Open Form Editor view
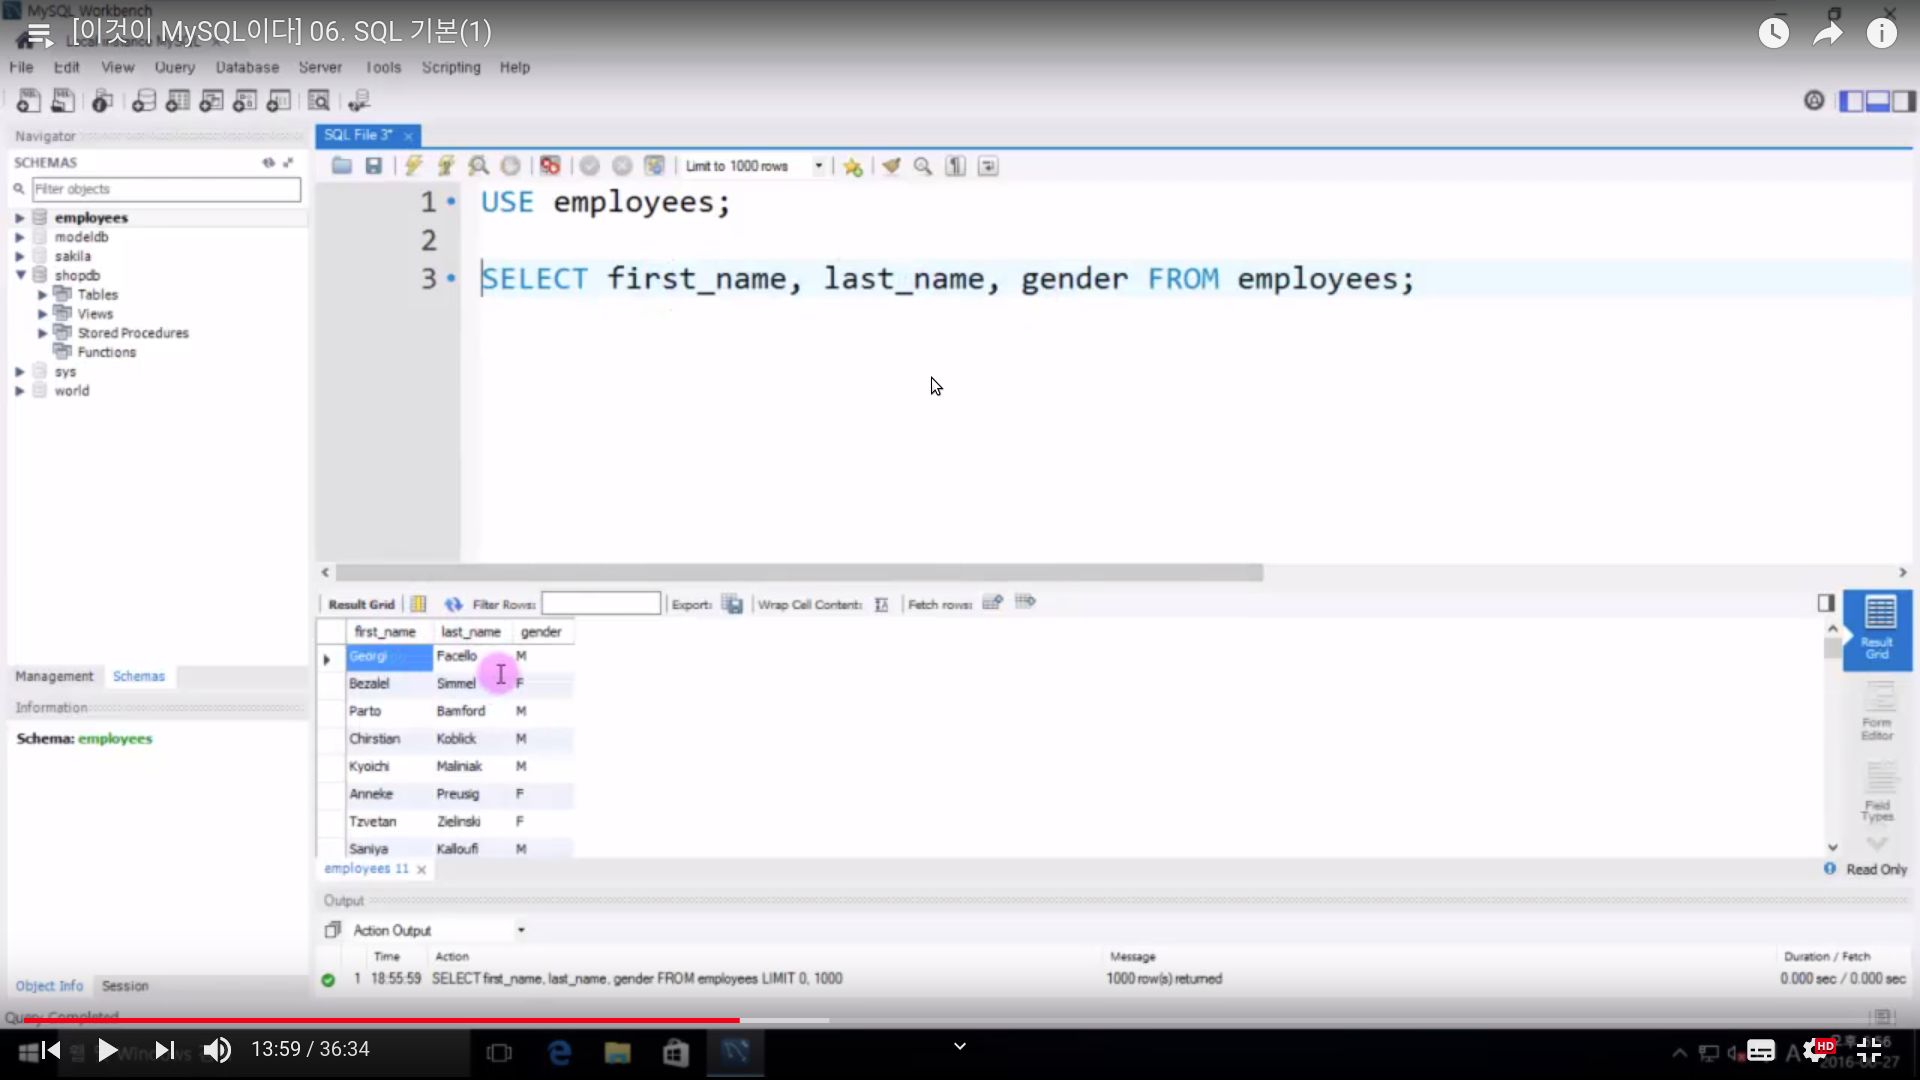The image size is (1920, 1080). [1877, 713]
